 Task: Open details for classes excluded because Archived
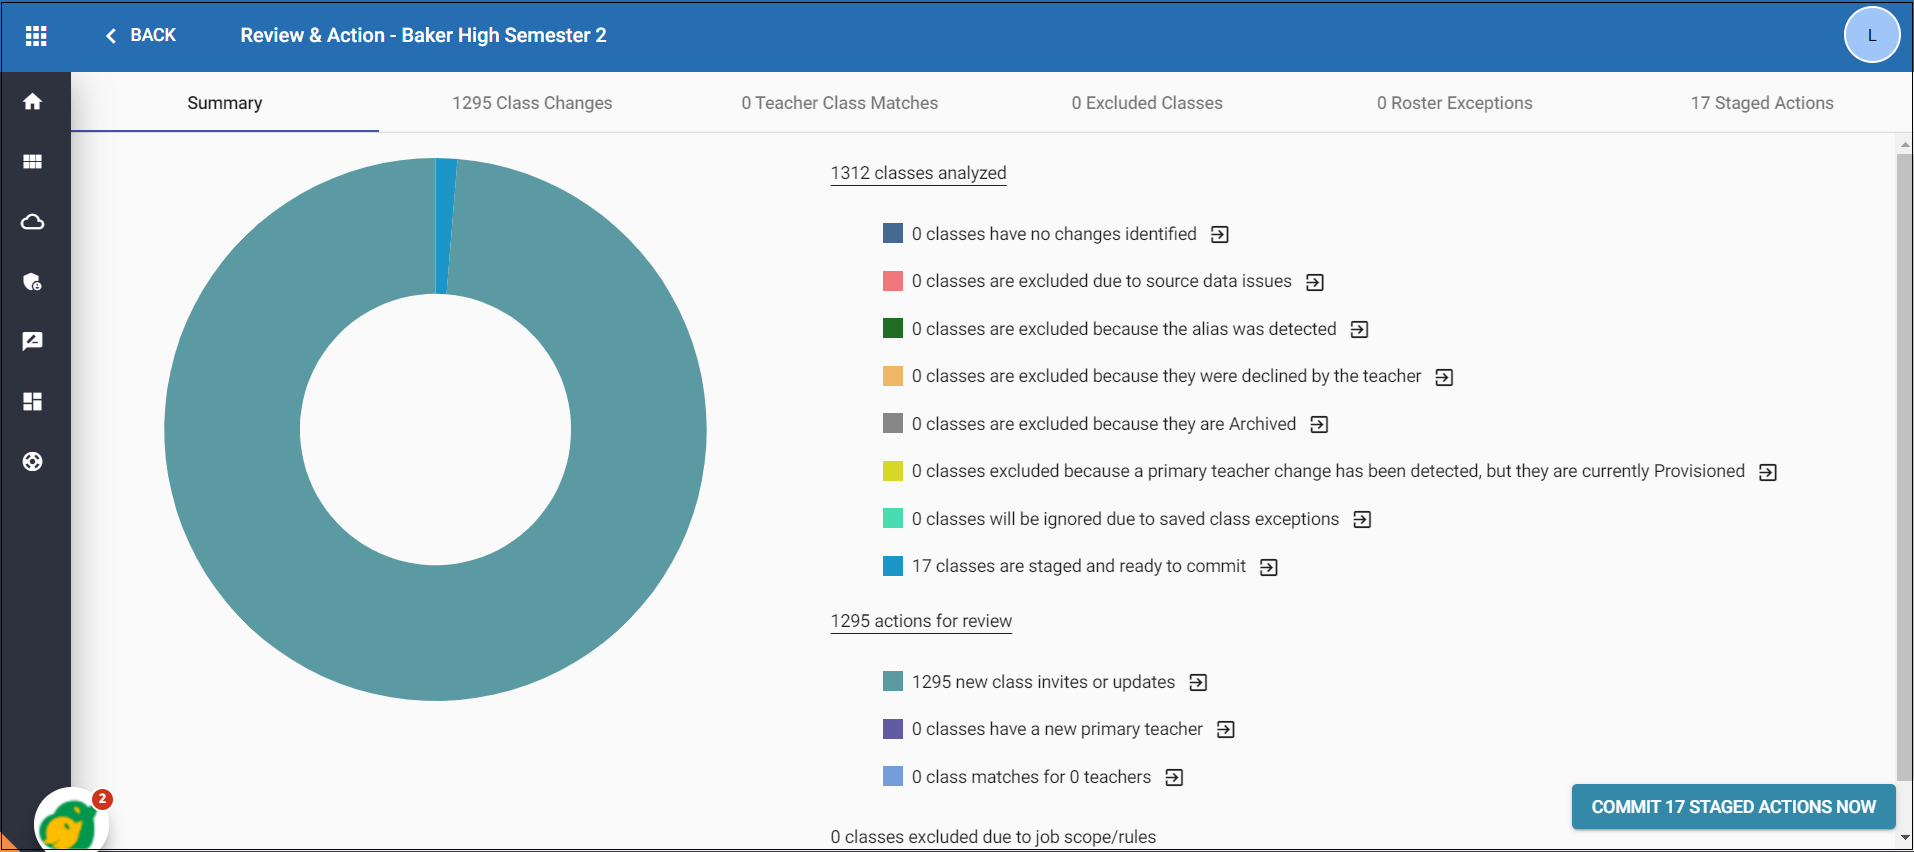1319,425
